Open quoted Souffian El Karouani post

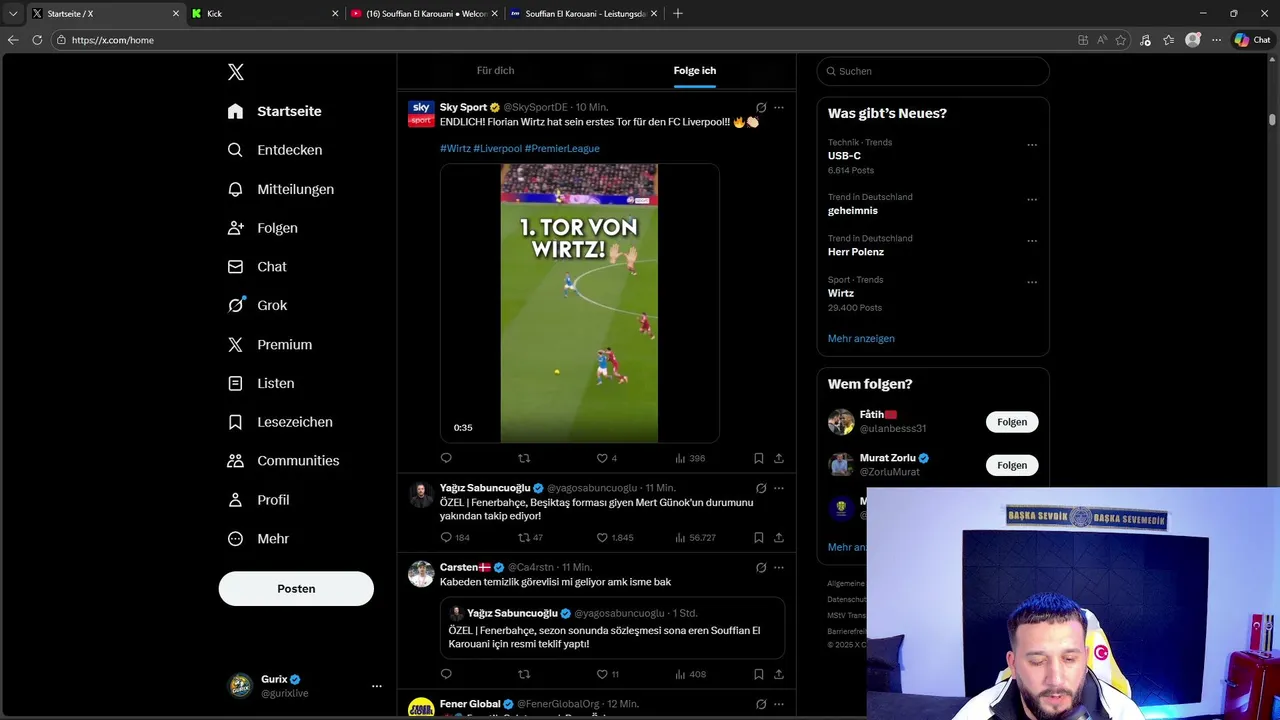pos(612,628)
